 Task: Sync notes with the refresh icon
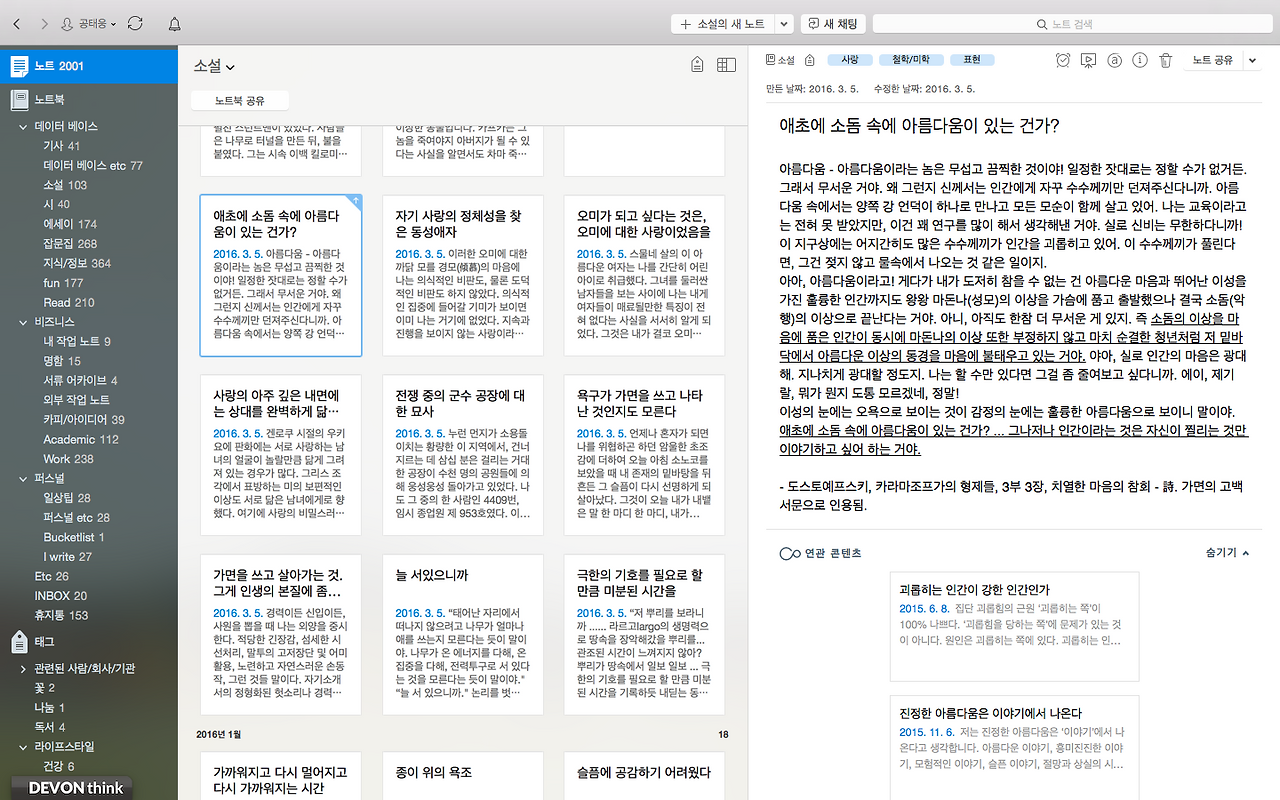pos(135,23)
